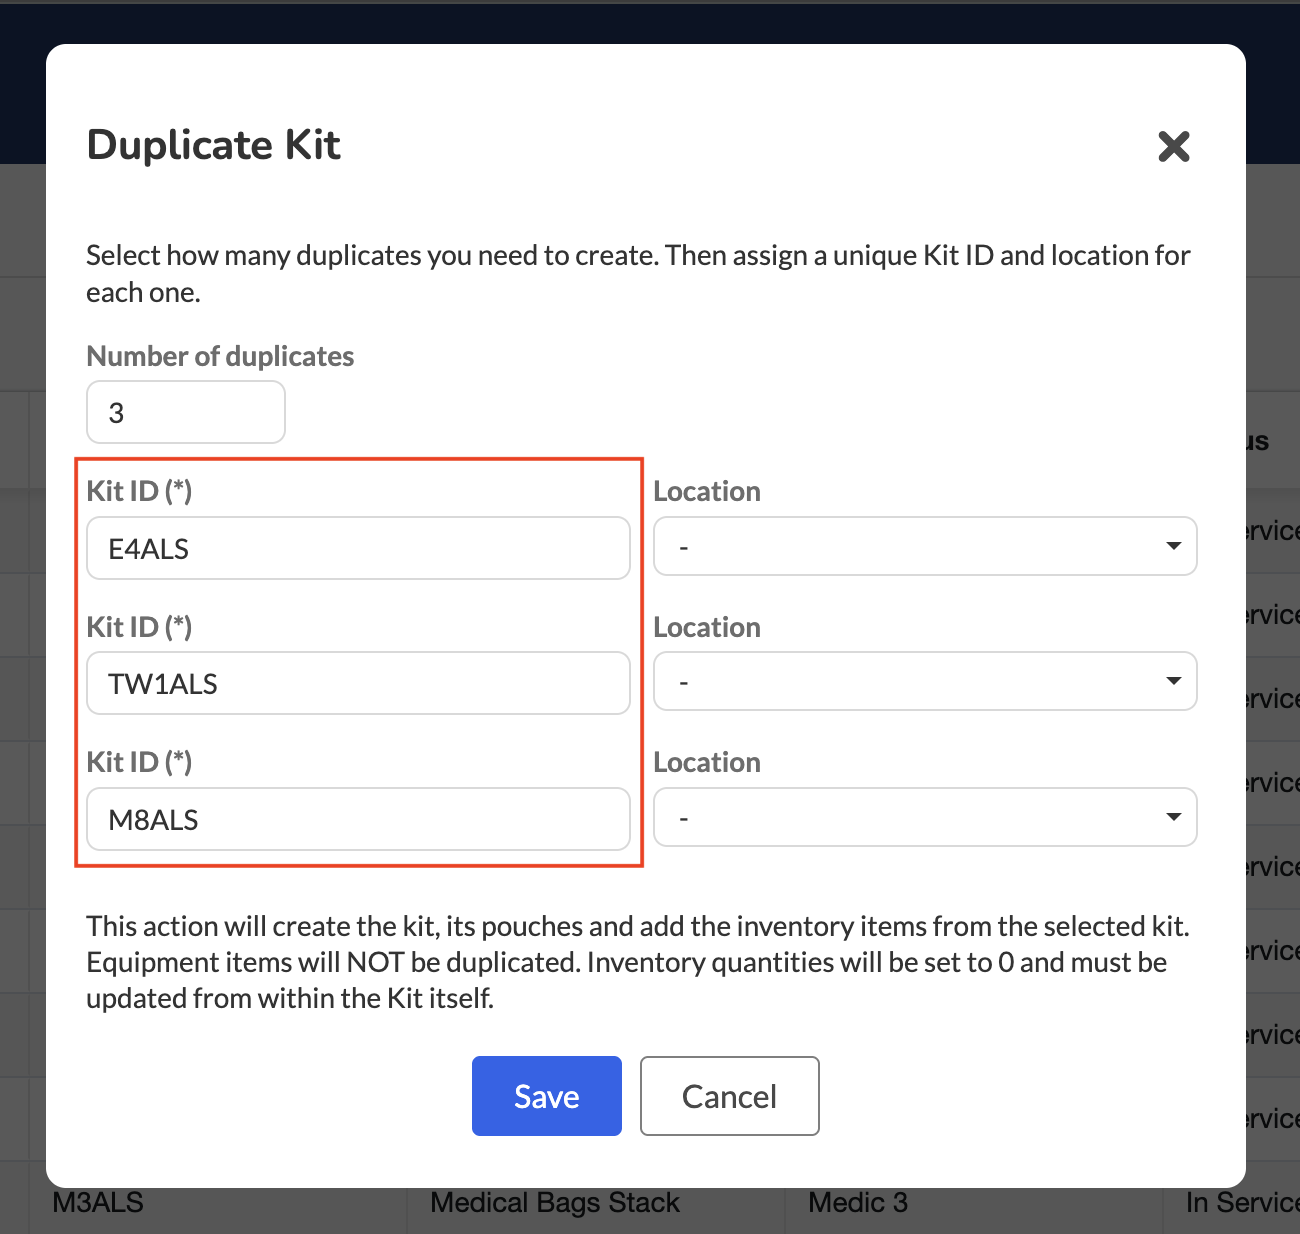Viewport: 1300px width, 1234px height.
Task: Focus the Kit ID field containing E4ALS
Action: click(358, 548)
